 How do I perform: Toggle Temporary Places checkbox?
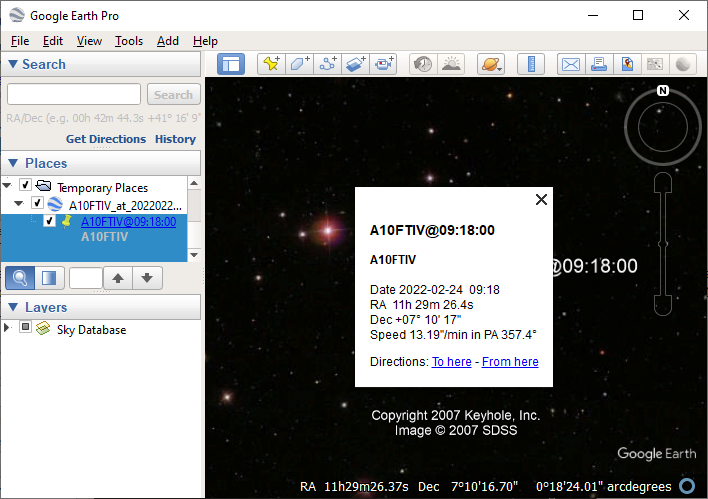click(25, 185)
